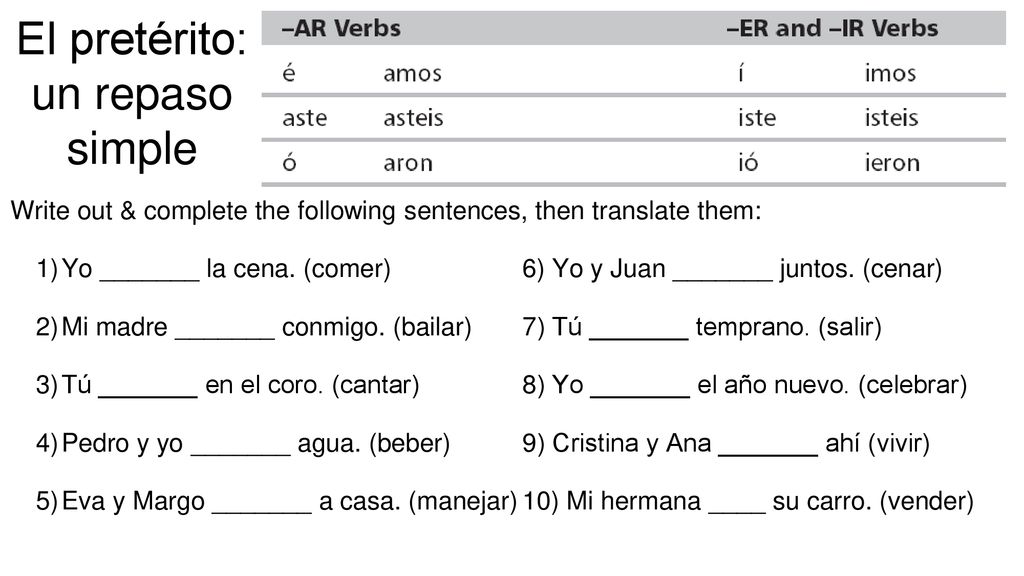Click the 'aron' ending in the table
Image resolution: width=1024 pixels, height=576 pixels.
coord(408,163)
